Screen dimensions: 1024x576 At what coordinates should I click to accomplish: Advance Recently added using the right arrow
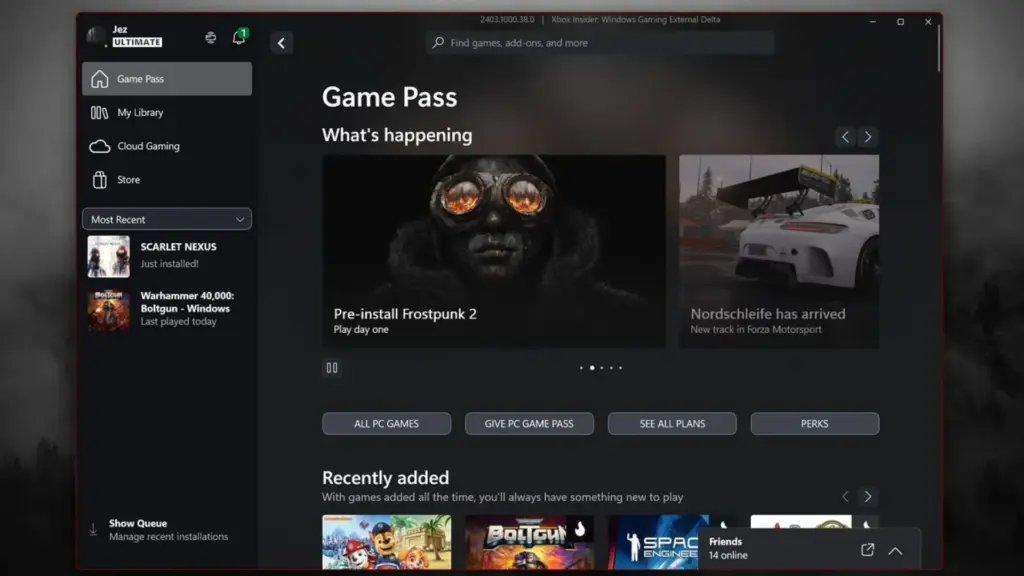point(868,496)
